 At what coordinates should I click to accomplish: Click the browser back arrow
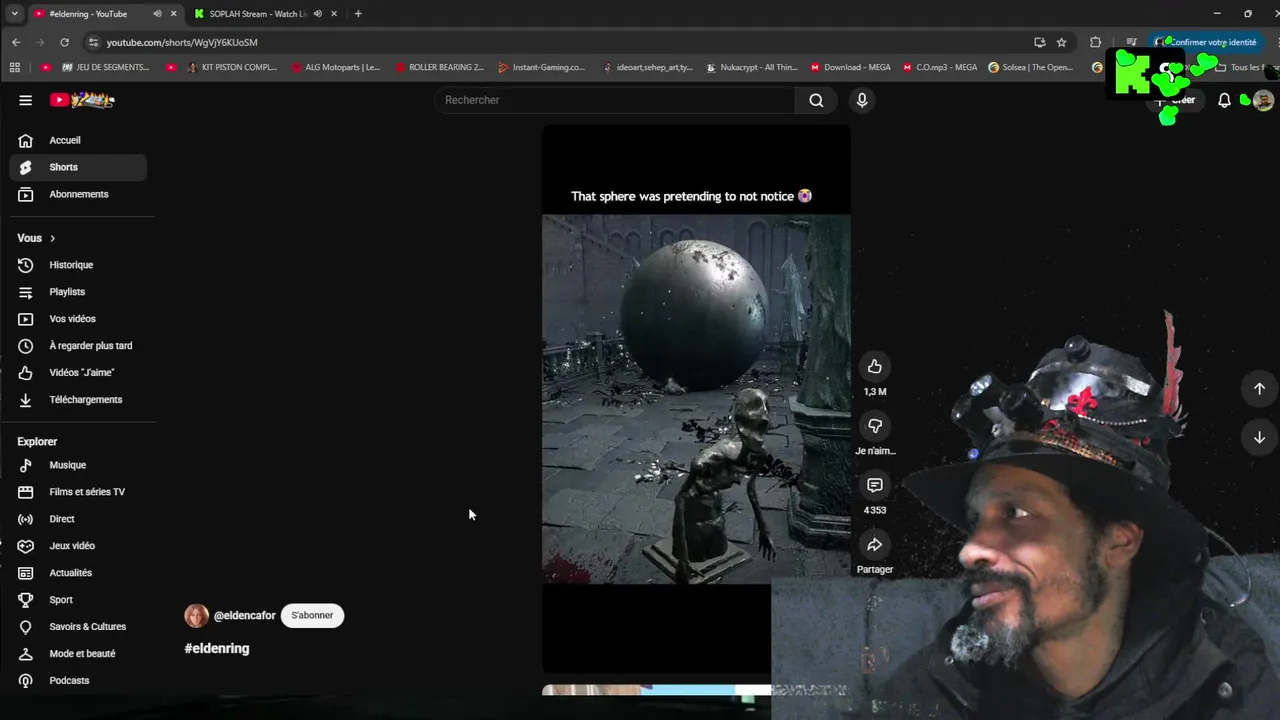tap(16, 42)
